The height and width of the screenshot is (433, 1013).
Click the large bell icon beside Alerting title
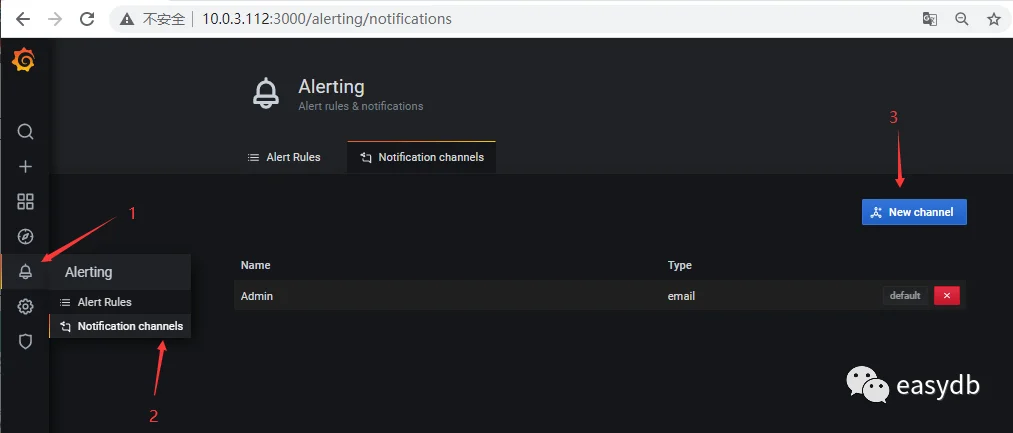tap(266, 94)
